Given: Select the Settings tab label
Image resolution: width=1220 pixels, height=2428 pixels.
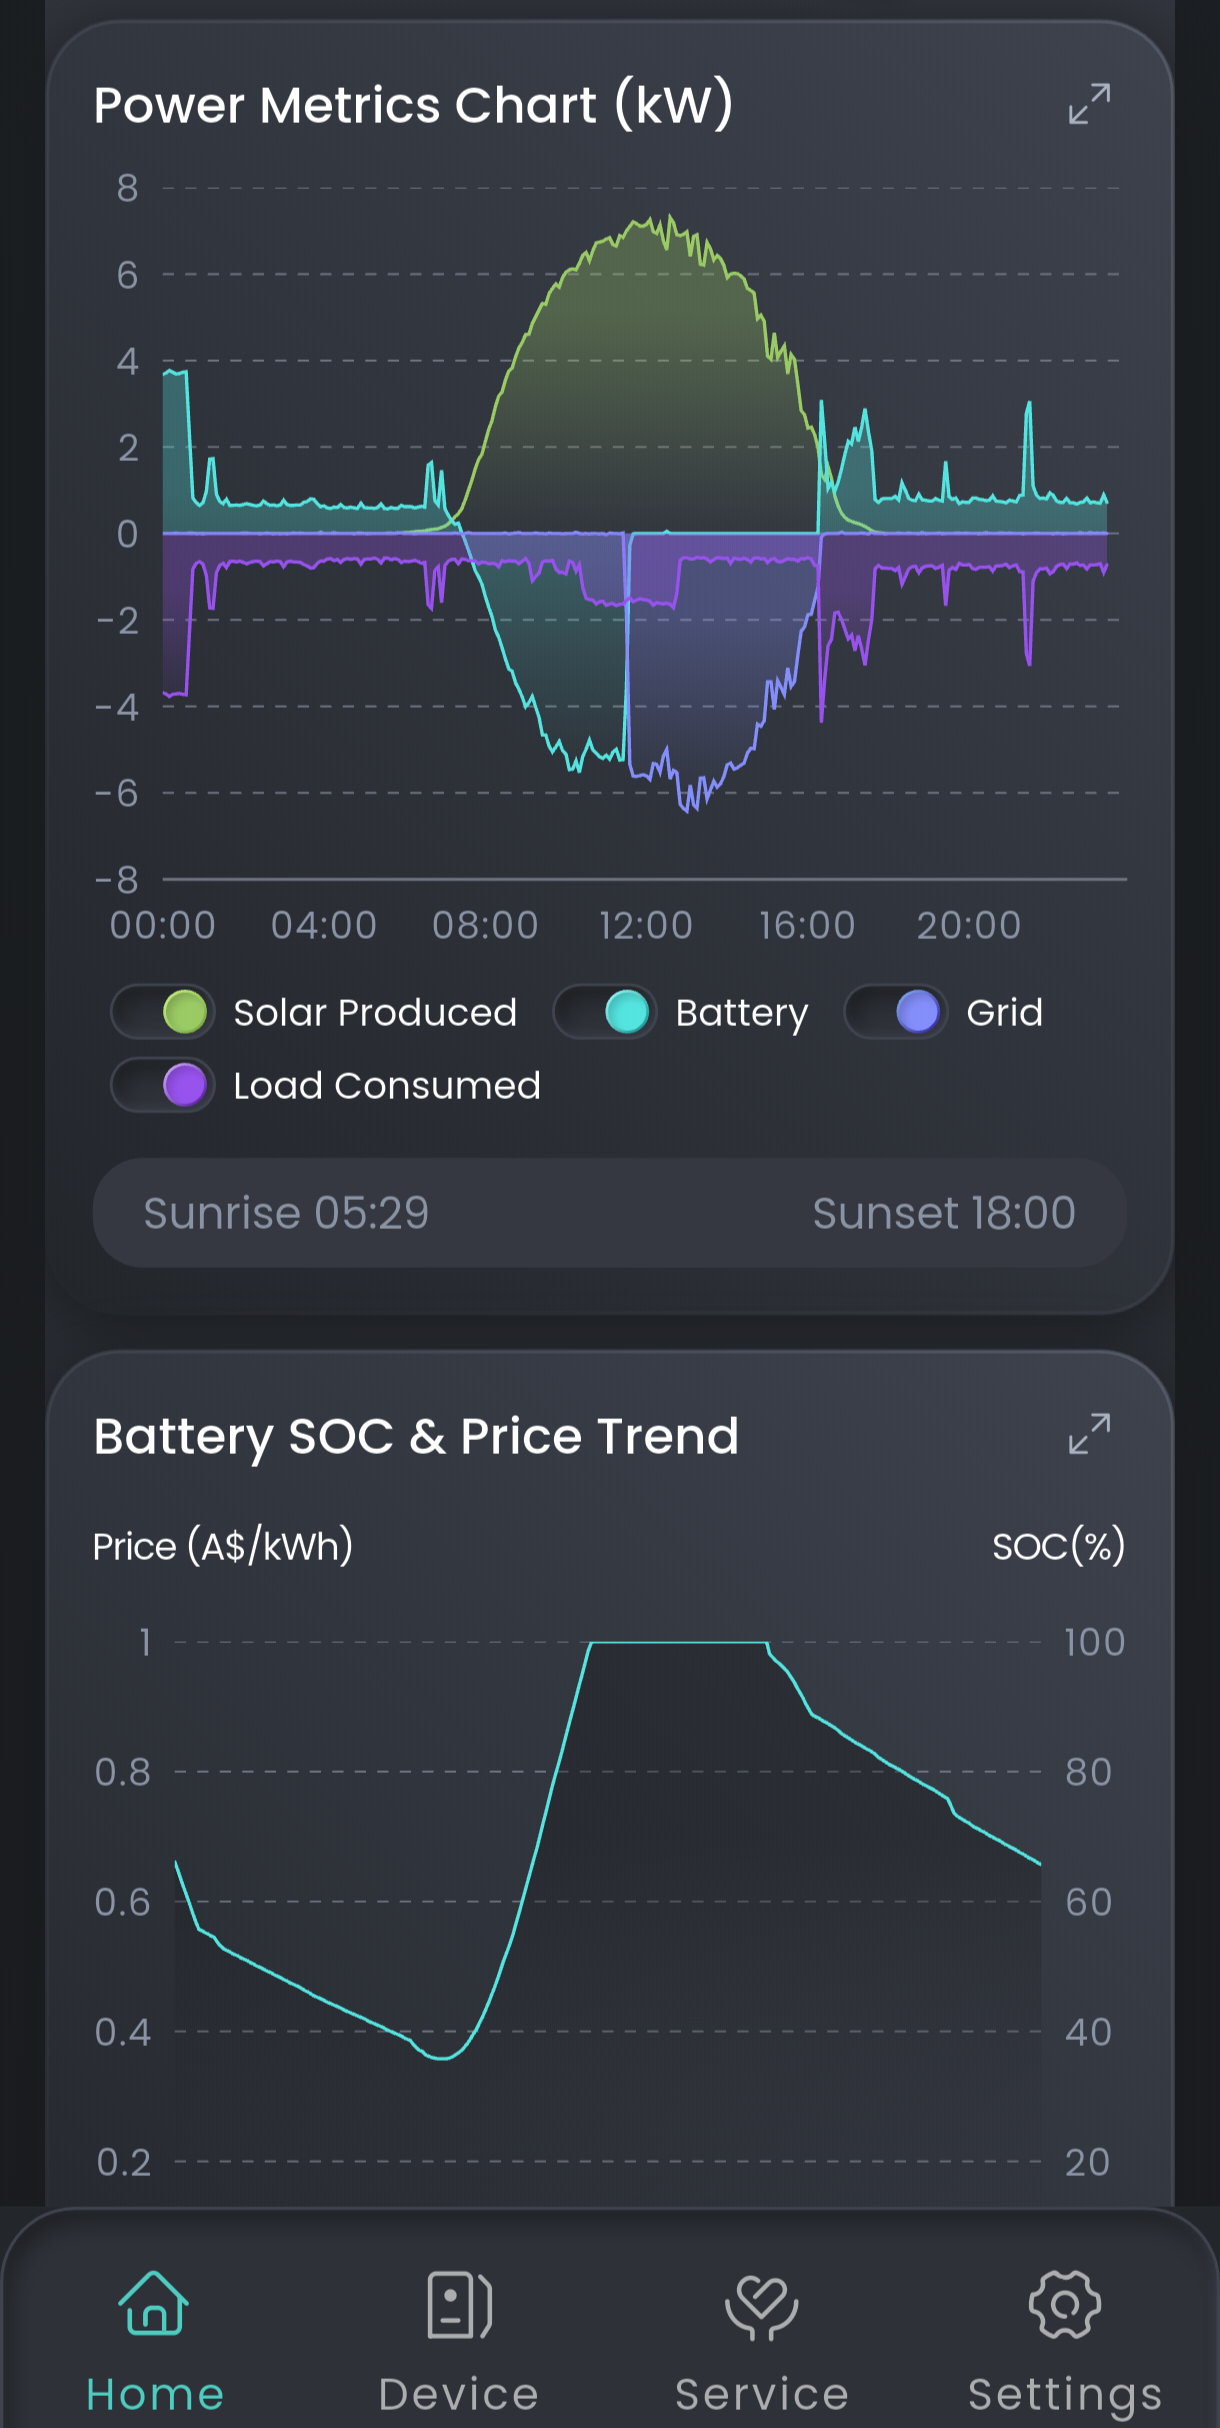Looking at the screenshot, I should tap(1065, 2395).
